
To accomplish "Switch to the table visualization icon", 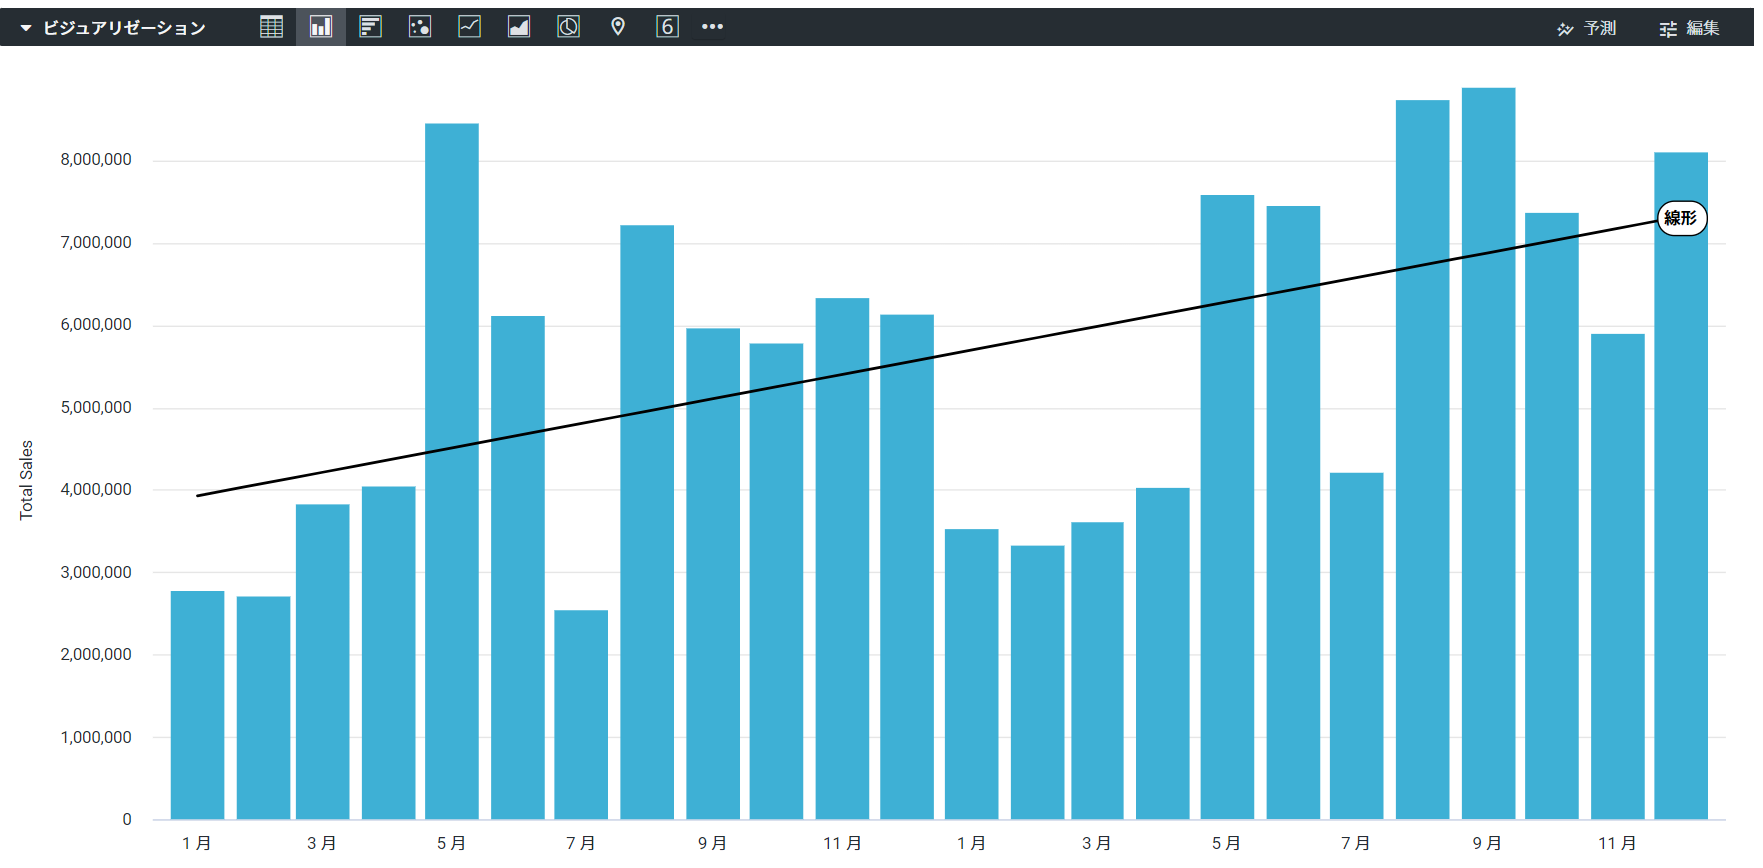I will click(x=271, y=27).
